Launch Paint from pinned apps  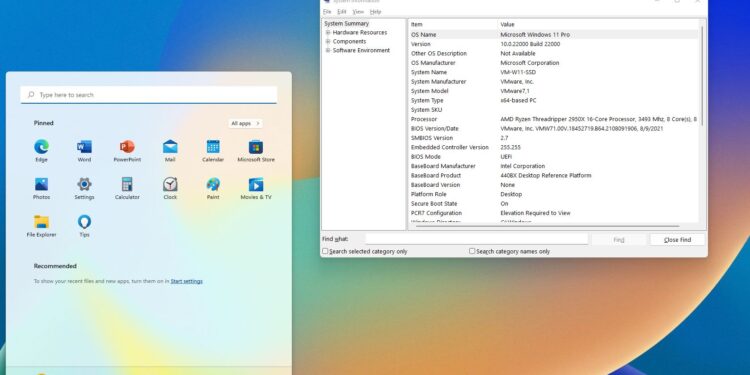click(x=213, y=184)
